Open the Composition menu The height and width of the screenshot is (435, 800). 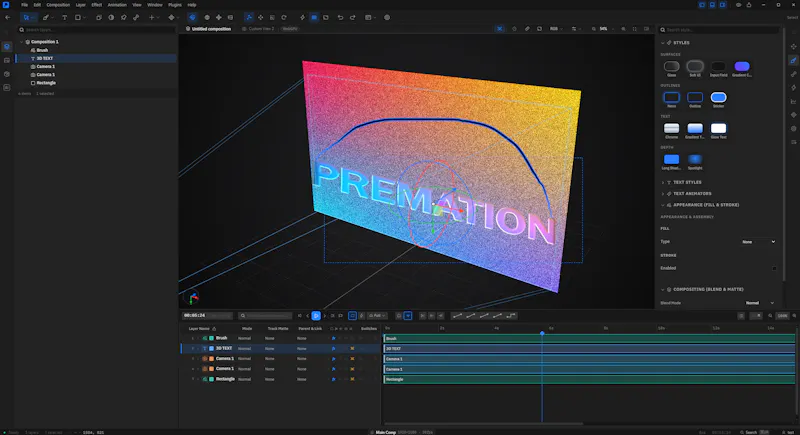pyautogui.click(x=58, y=5)
